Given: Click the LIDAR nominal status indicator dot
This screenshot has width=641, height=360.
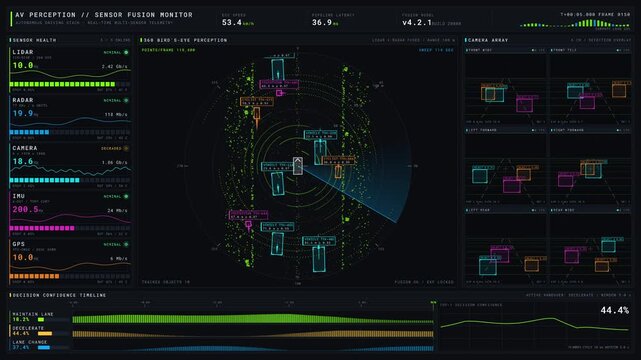Looking at the screenshot, I should pyautogui.click(x=126, y=52).
